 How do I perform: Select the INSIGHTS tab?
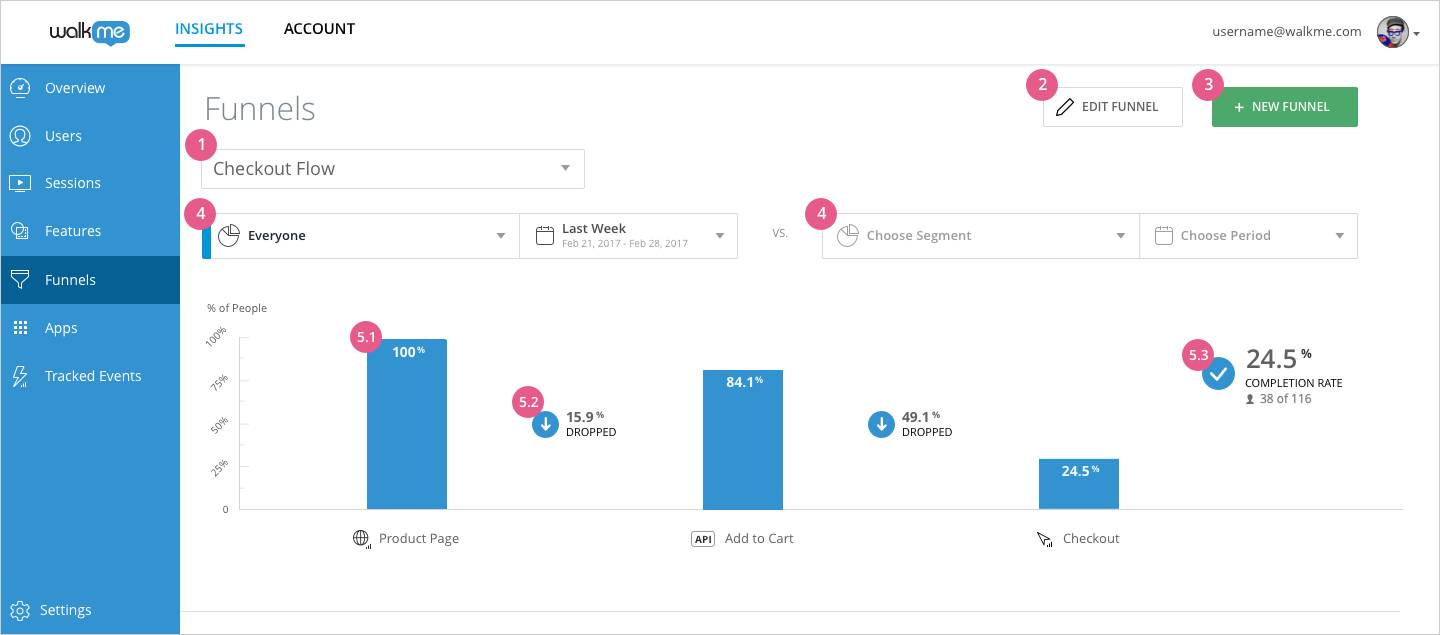click(209, 29)
